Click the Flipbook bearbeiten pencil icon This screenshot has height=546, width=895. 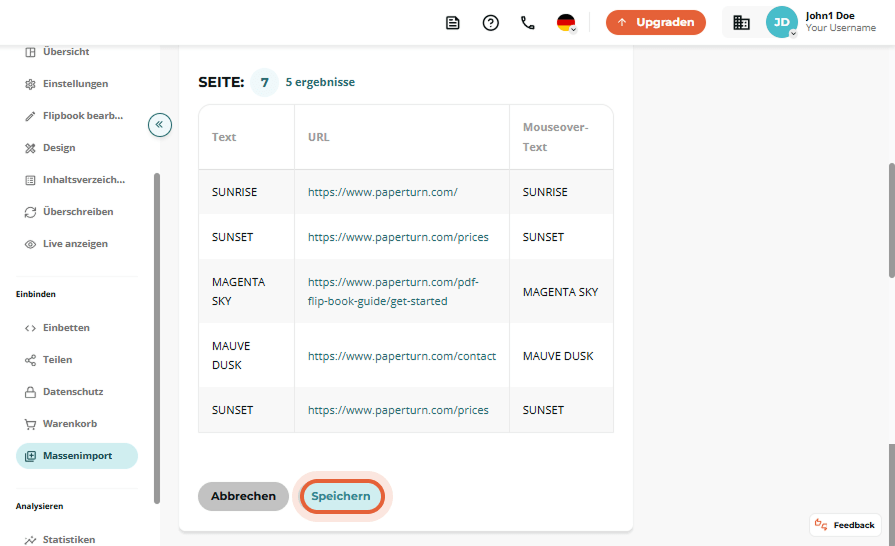tap(30, 116)
